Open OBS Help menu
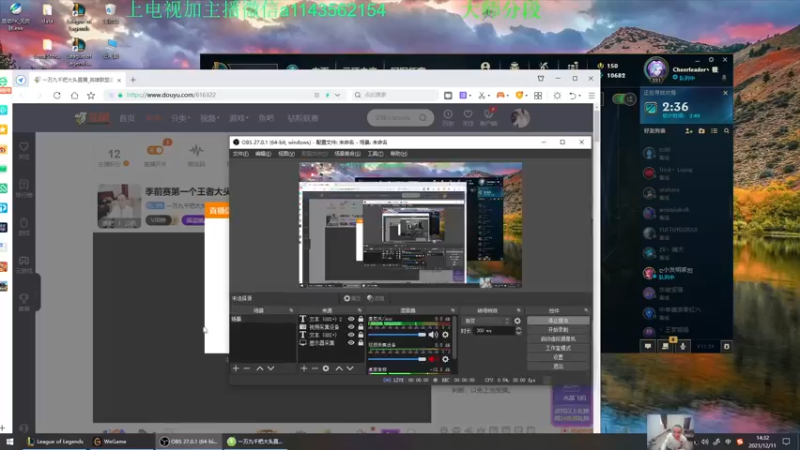The image size is (800, 450). tap(398, 154)
